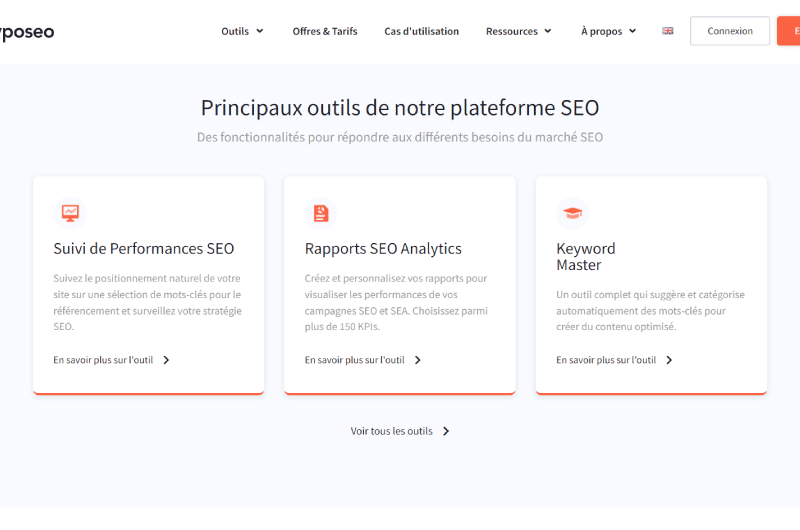Click the orange button beside Connexion
The height and width of the screenshot is (530, 800).
[788, 31]
